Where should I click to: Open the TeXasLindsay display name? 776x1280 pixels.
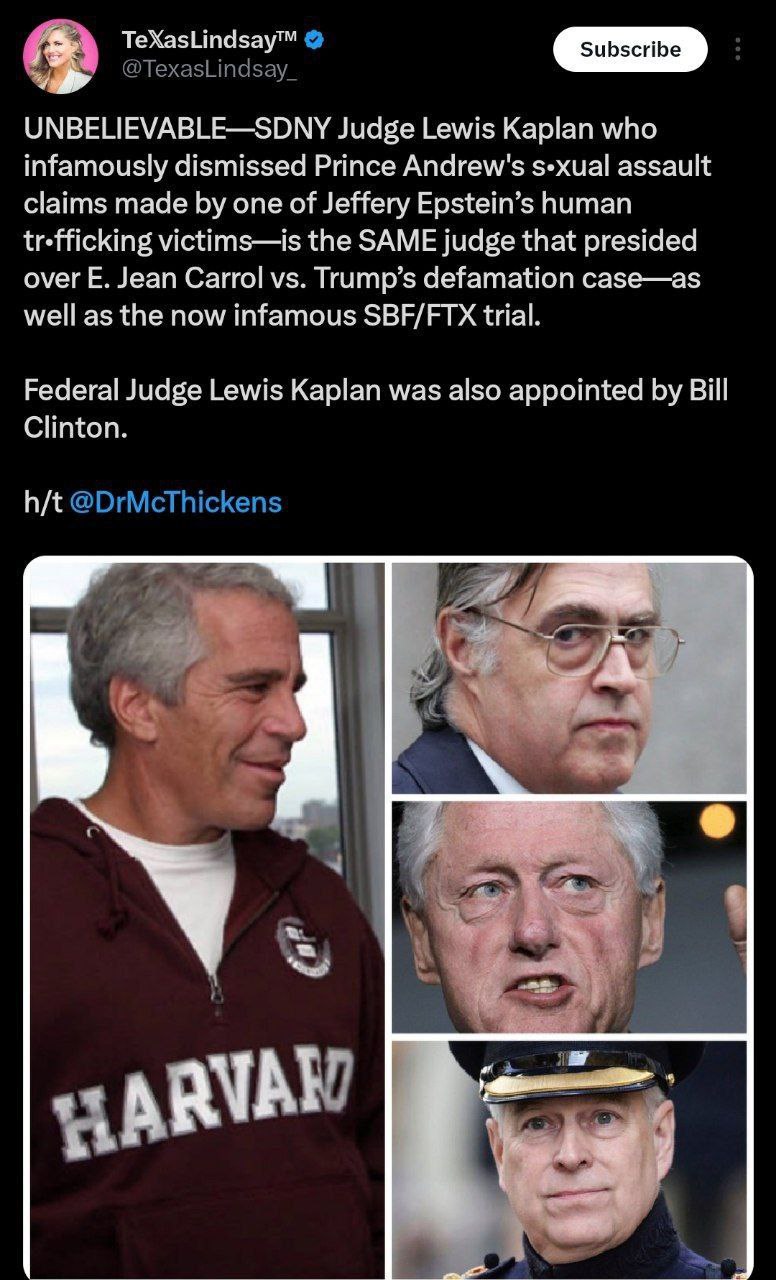pos(196,41)
